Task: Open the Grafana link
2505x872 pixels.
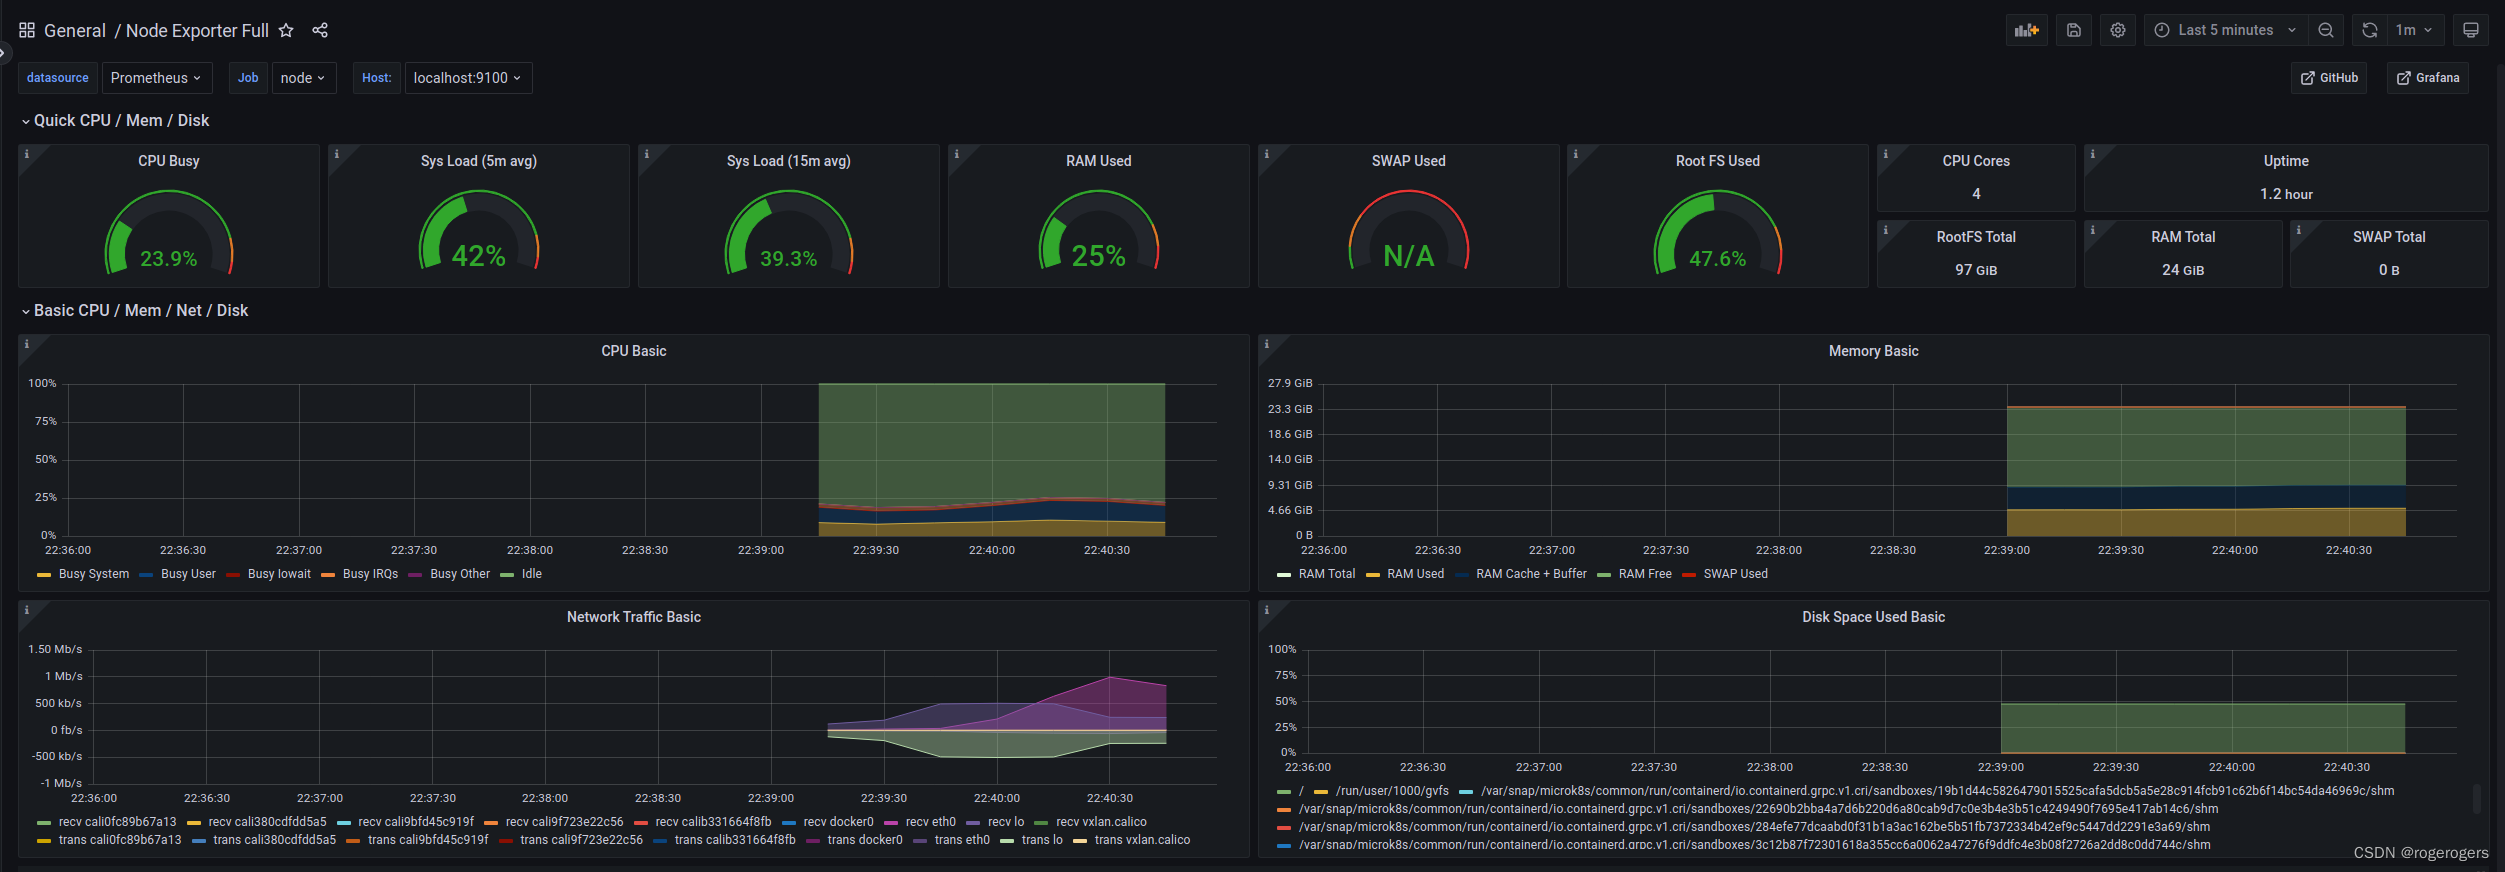Action: (x=2428, y=78)
